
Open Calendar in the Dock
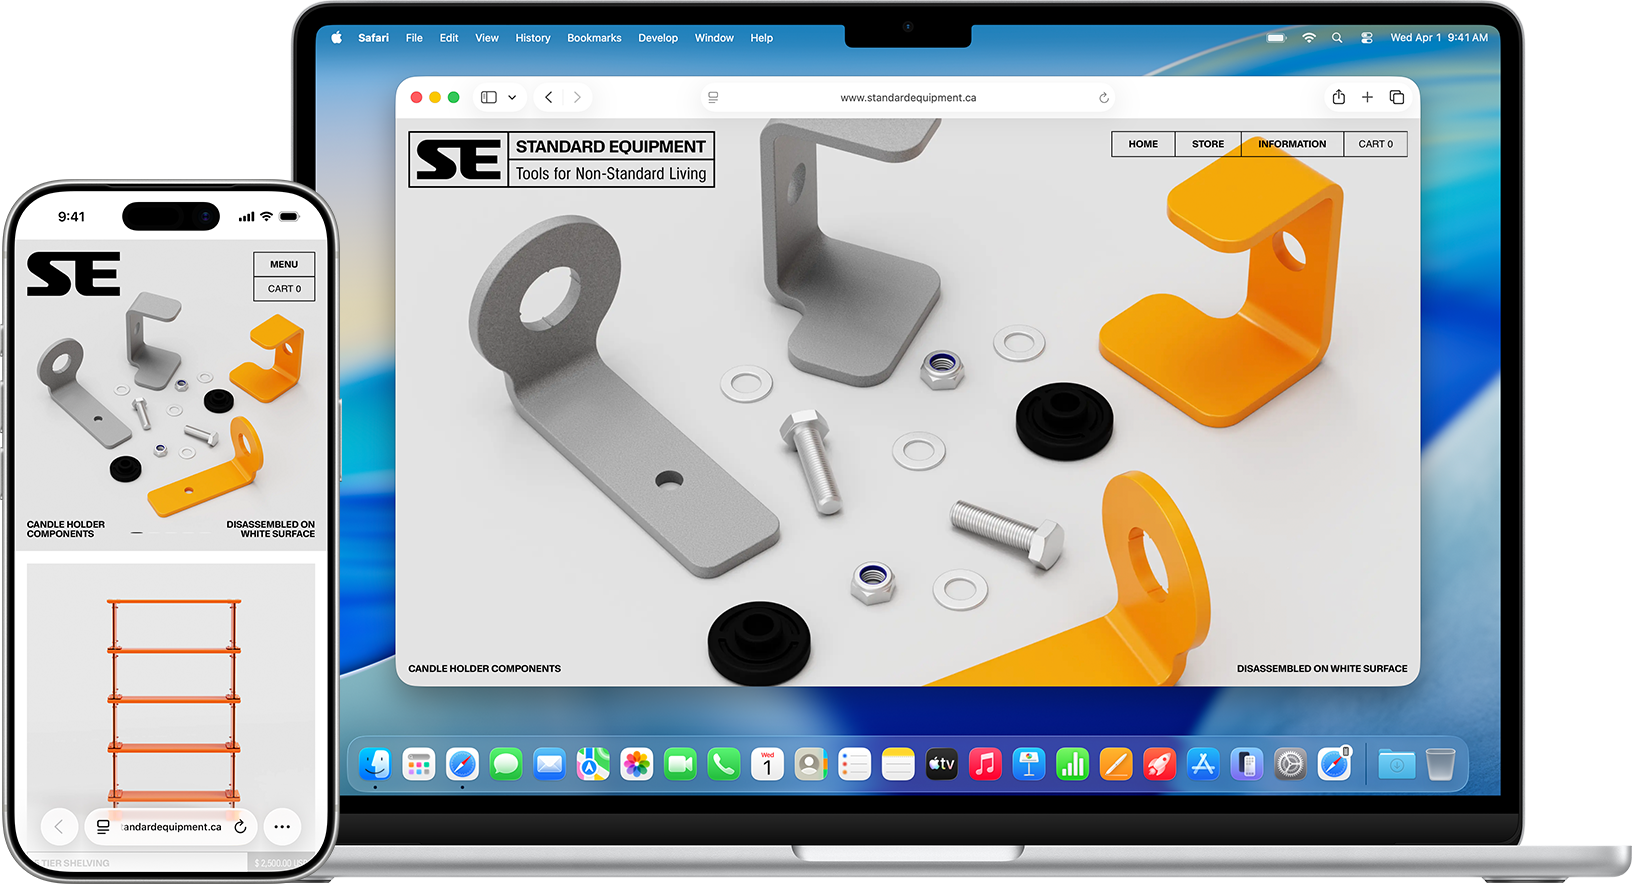[x=767, y=765]
